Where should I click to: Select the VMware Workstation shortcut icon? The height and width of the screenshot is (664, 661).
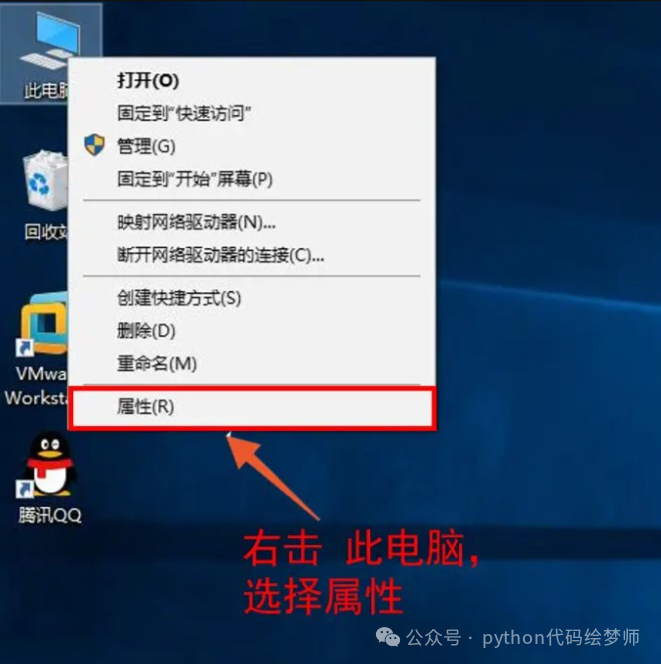tap(44, 324)
